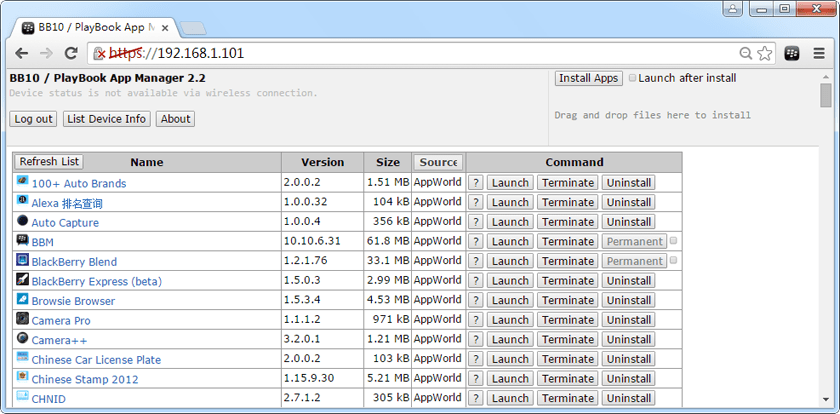Click the ? button for BBM
This screenshot has width=840, height=414.
click(x=475, y=242)
